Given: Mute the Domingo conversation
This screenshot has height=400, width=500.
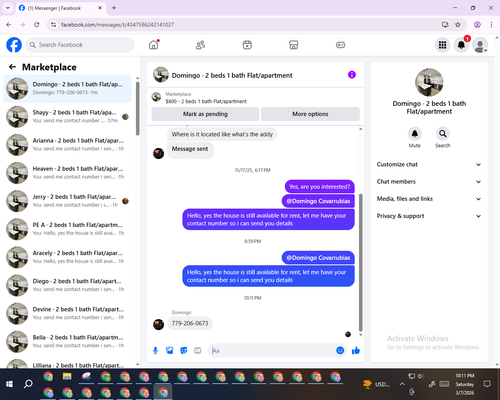Looking at the screenshot, I should [x=415, y=134].
